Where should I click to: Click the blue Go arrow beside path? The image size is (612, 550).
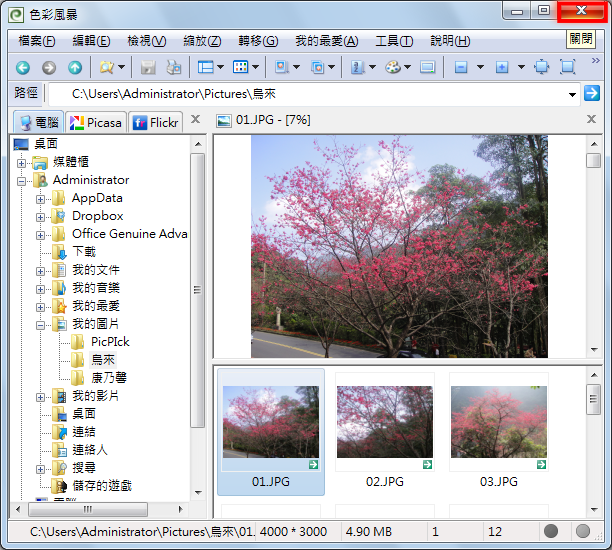(x=592, y=93)
